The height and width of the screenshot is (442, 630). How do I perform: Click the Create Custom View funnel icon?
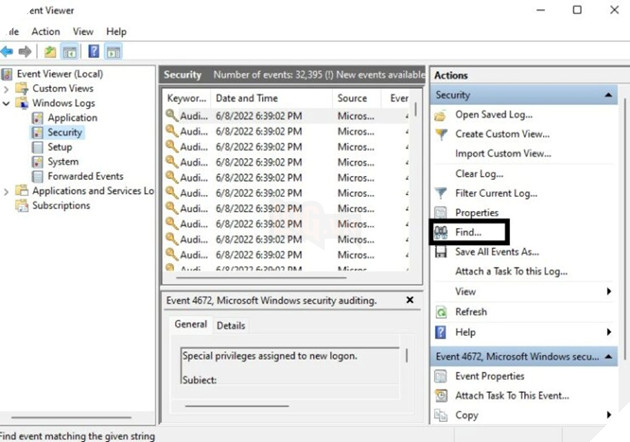coord(442,134)
